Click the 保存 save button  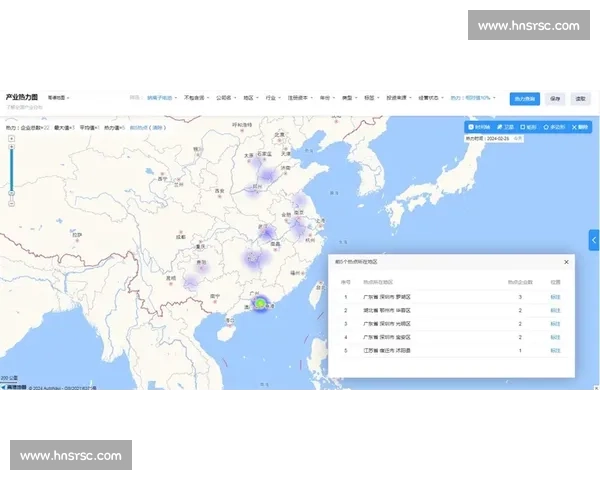(x=555, y=99)
